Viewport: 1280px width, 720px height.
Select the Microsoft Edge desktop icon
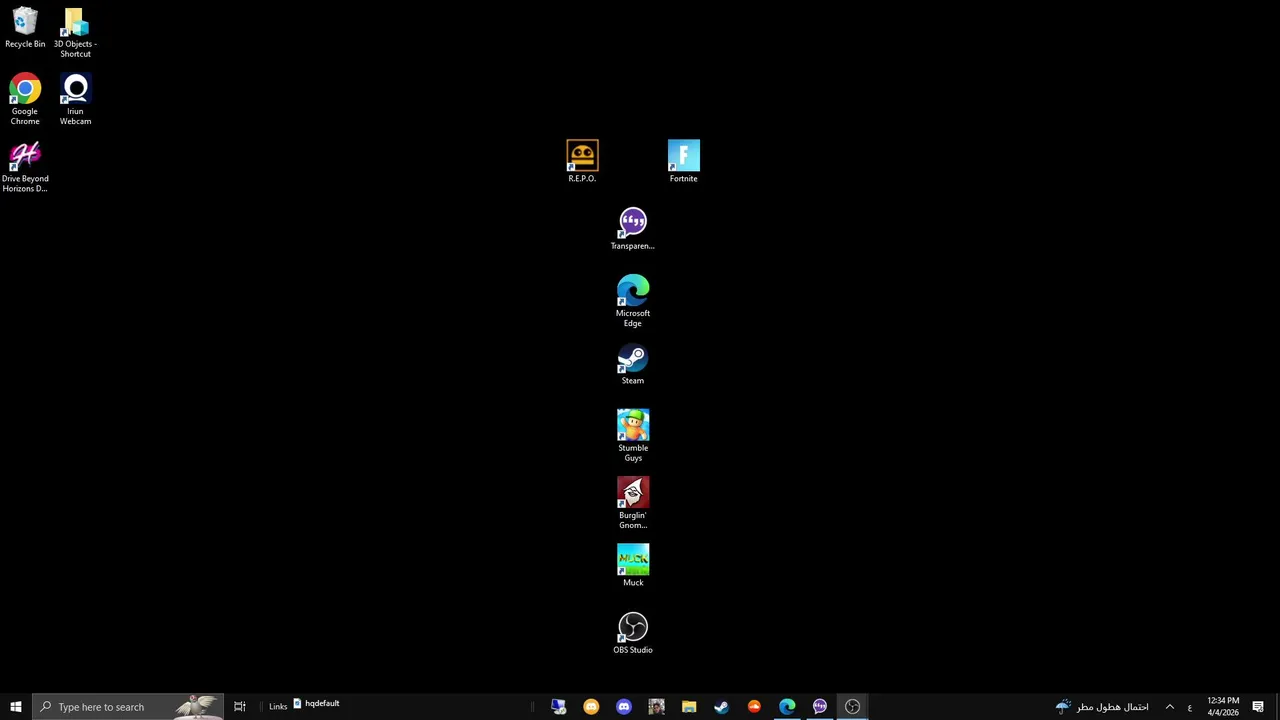[x=633, y=301]
